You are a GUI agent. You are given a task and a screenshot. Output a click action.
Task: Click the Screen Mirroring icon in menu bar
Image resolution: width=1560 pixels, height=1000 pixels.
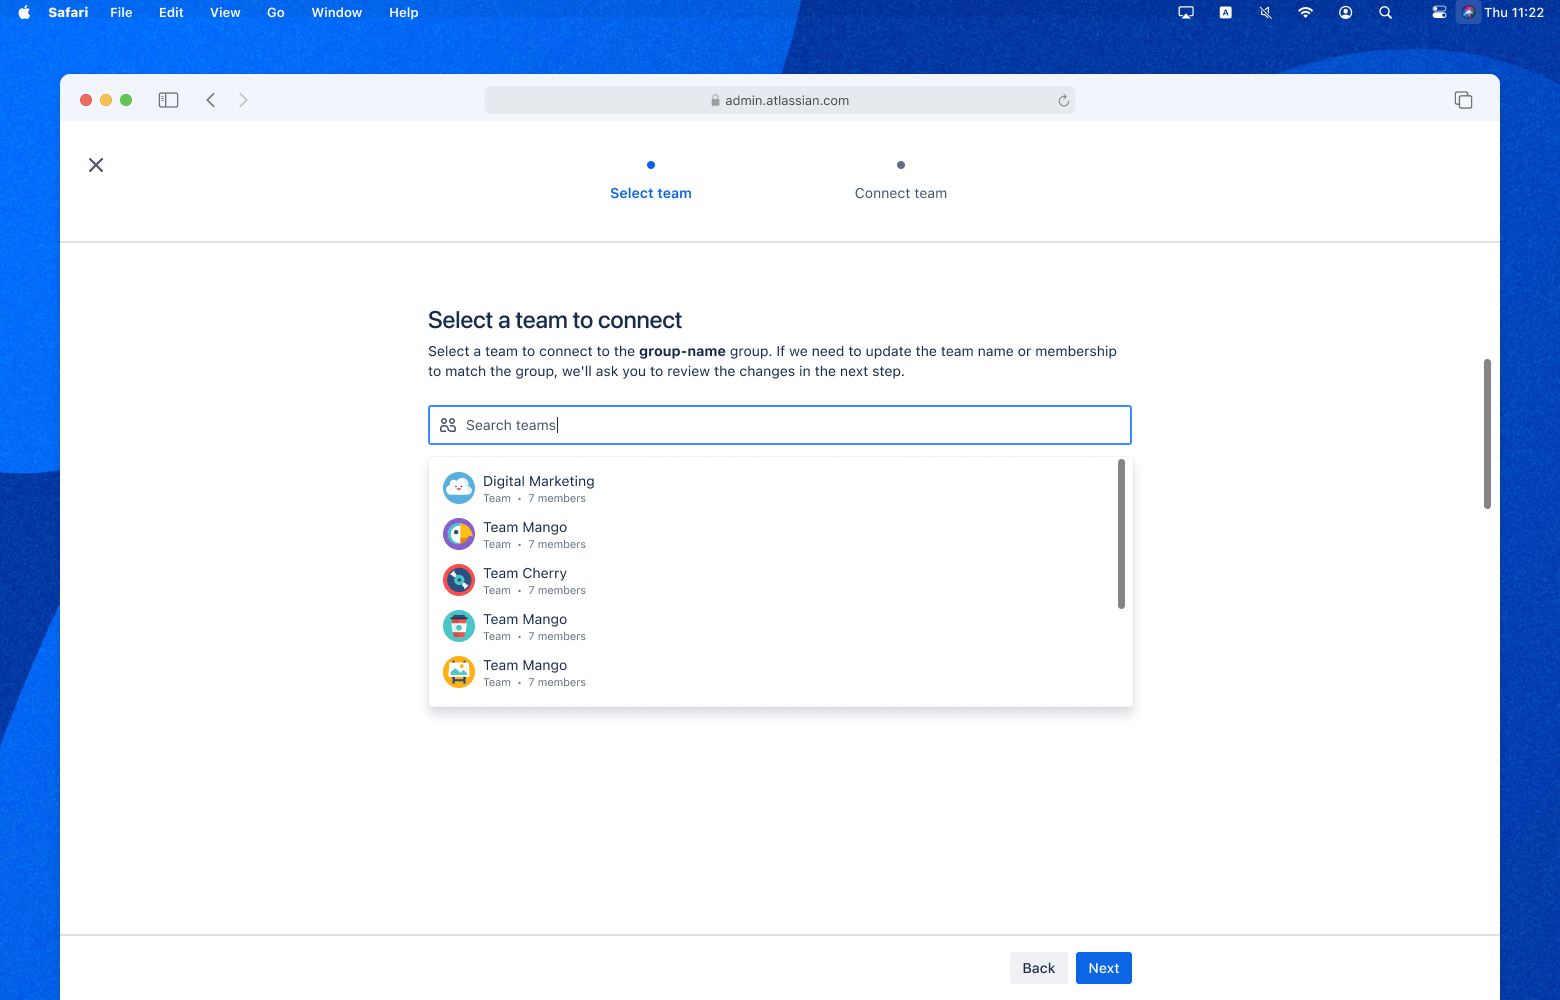point(1185,12)
